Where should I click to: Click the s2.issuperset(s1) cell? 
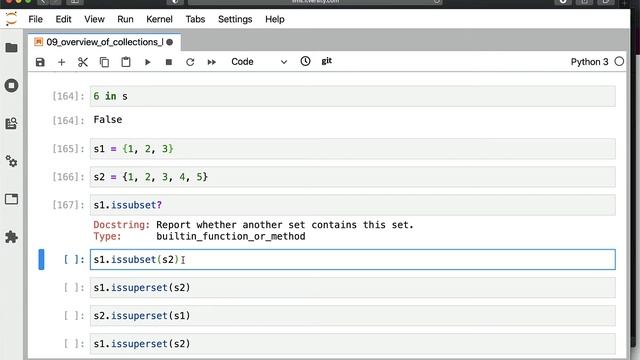[x=353, y=316]
